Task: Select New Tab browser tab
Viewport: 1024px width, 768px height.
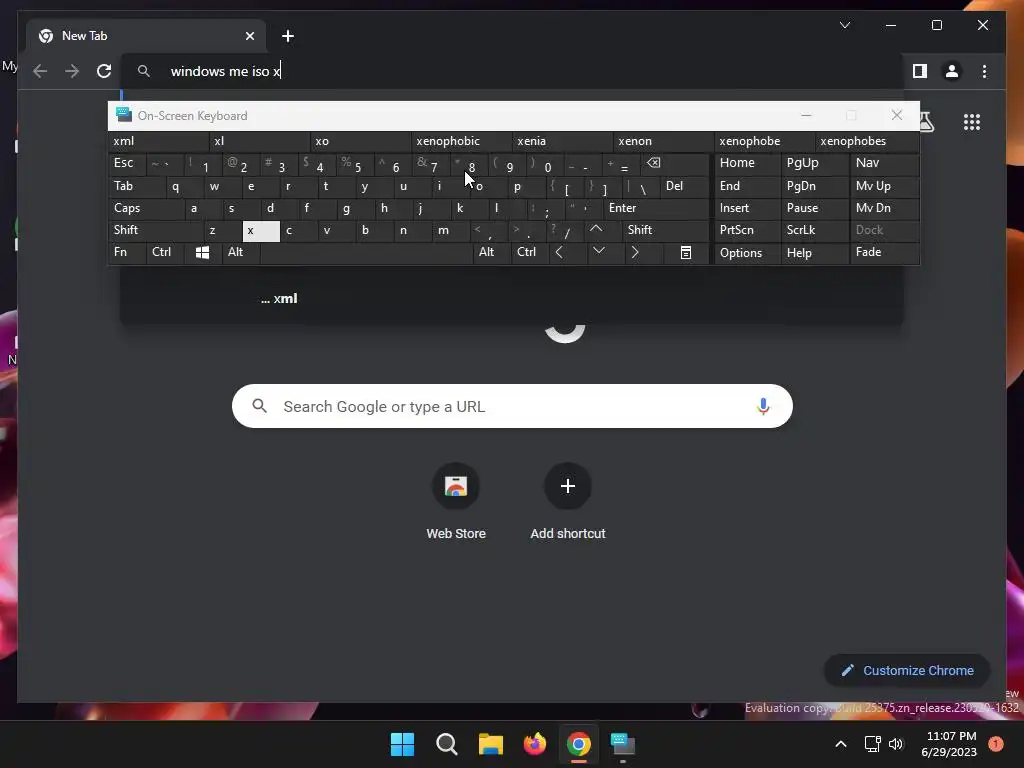Action: tap(146, 36)
